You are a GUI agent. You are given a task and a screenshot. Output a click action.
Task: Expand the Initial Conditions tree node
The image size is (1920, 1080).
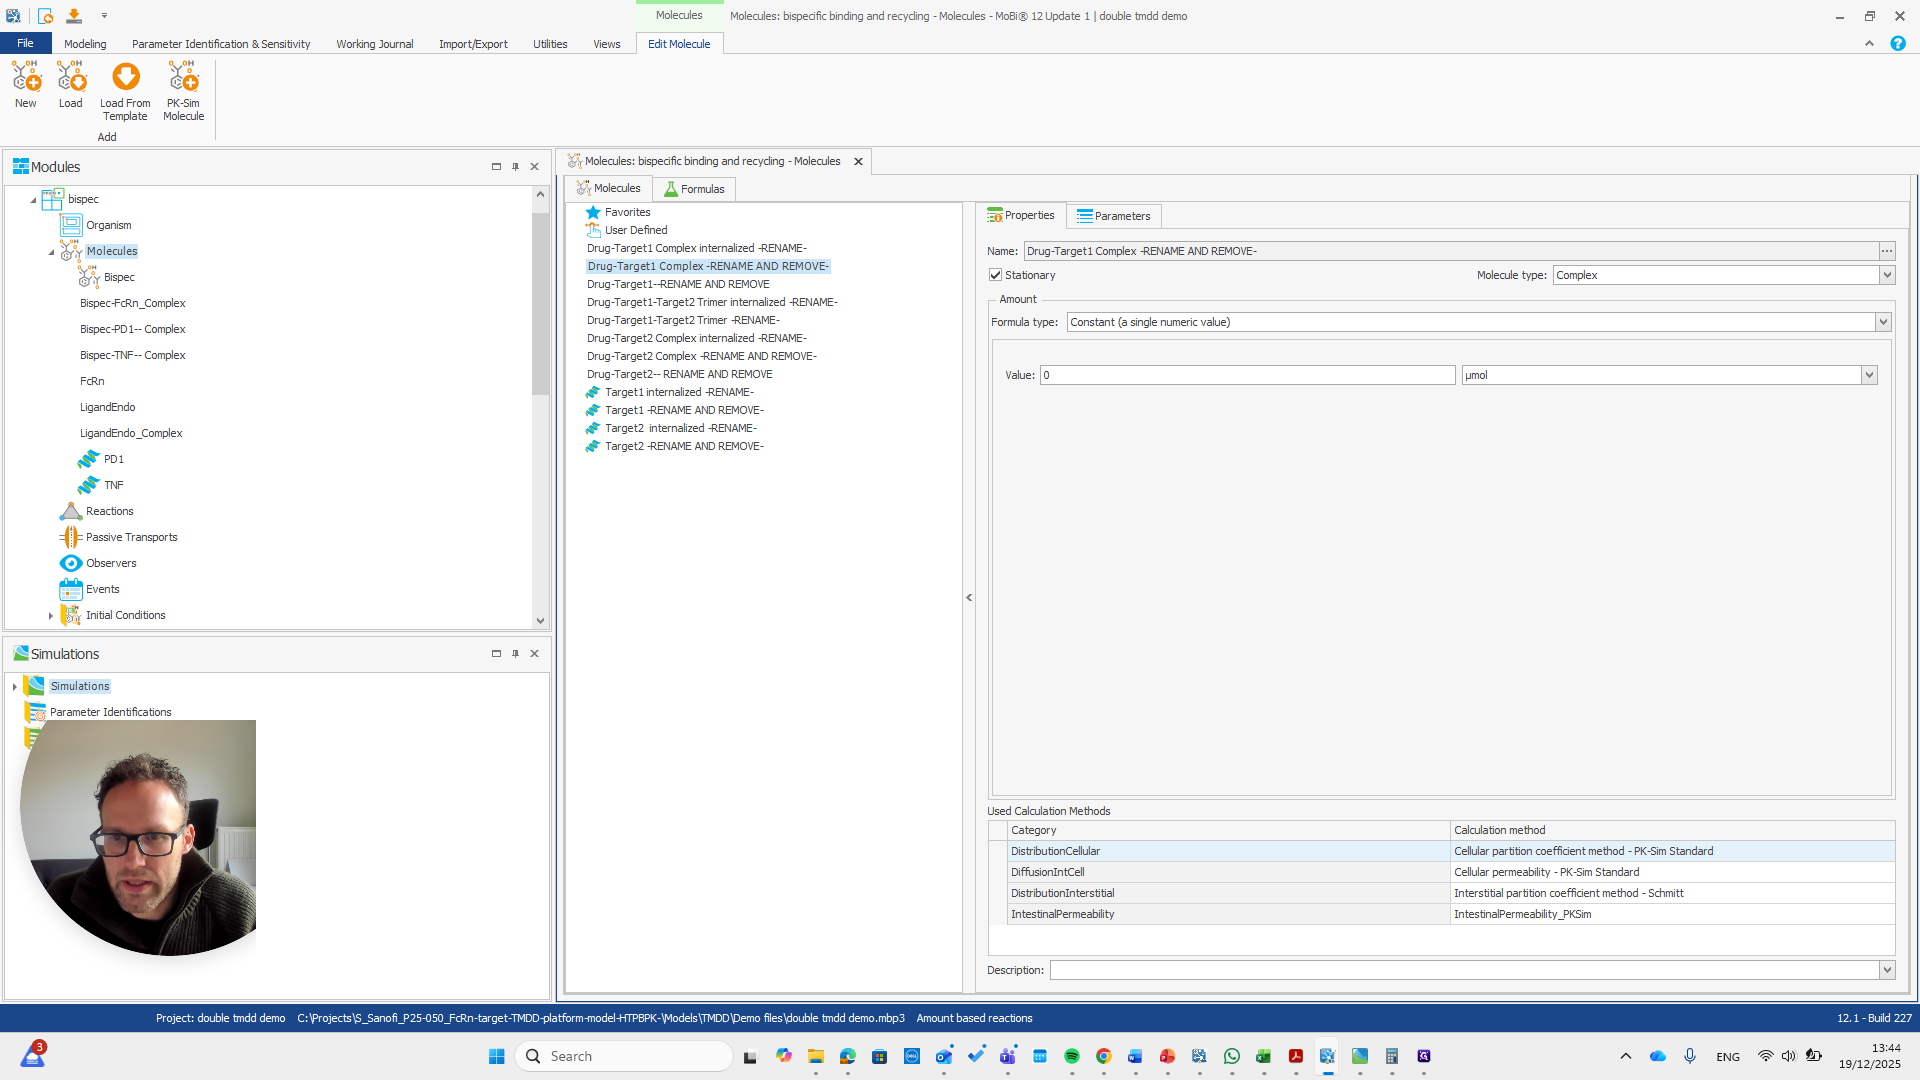pyautogui.click(x=50, y=615)
